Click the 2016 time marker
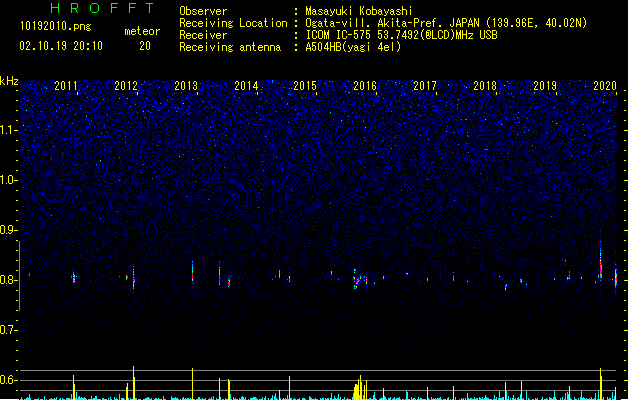This screenshot has width=629, height=400. coord(365,86)
